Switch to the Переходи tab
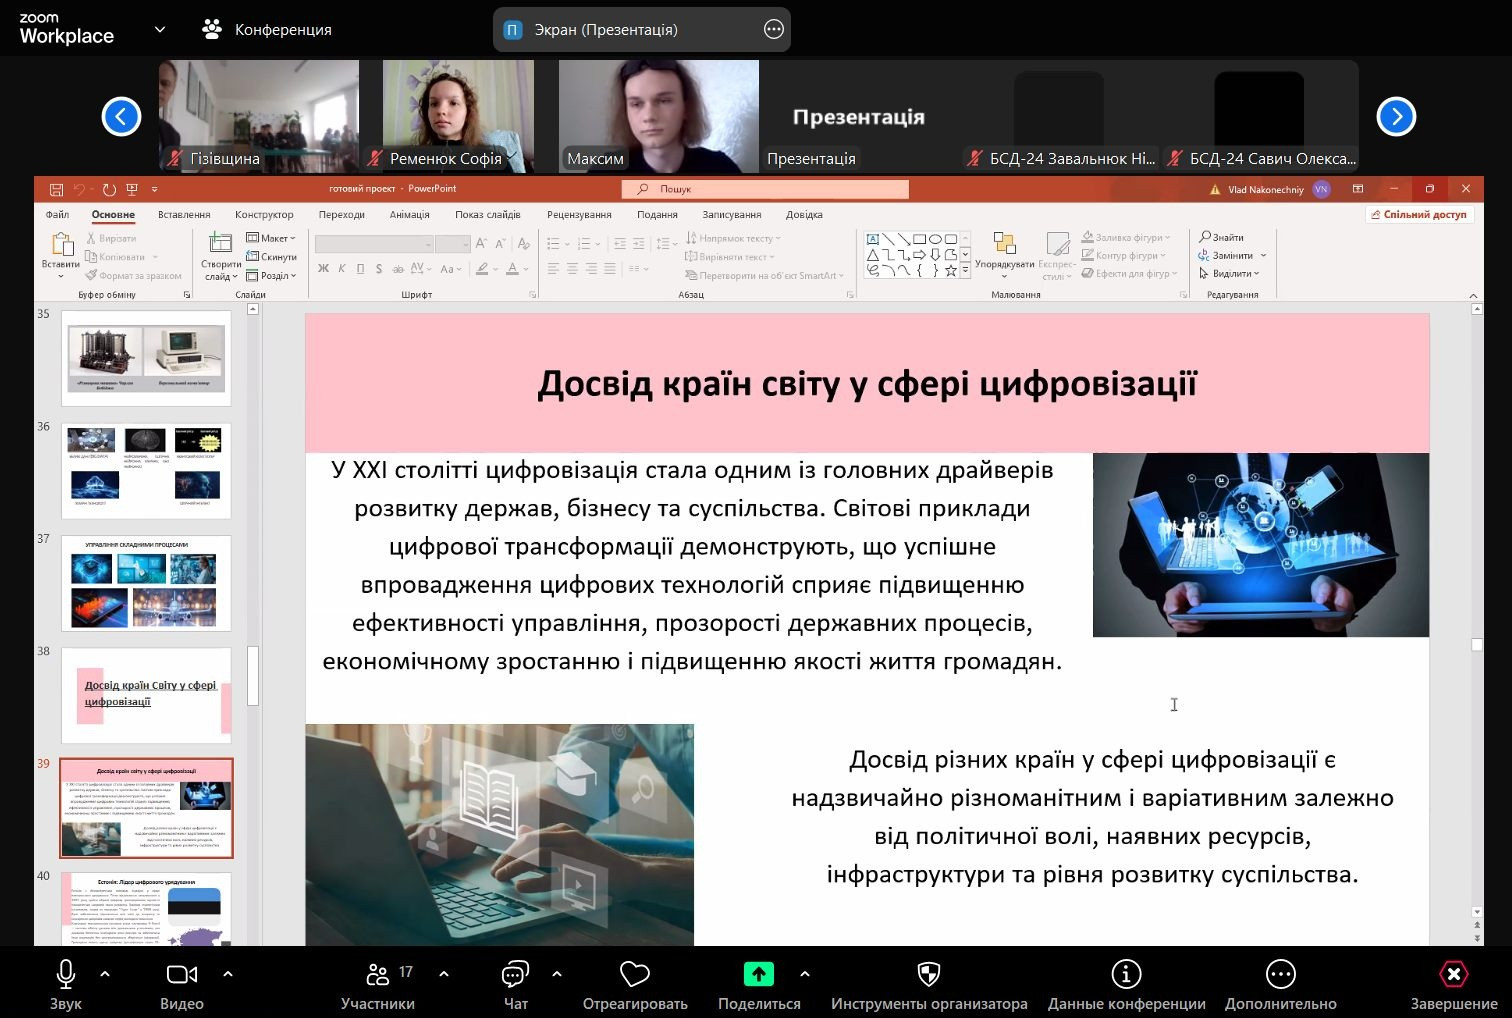The image size is (1512, 1018). pos(342,214)
